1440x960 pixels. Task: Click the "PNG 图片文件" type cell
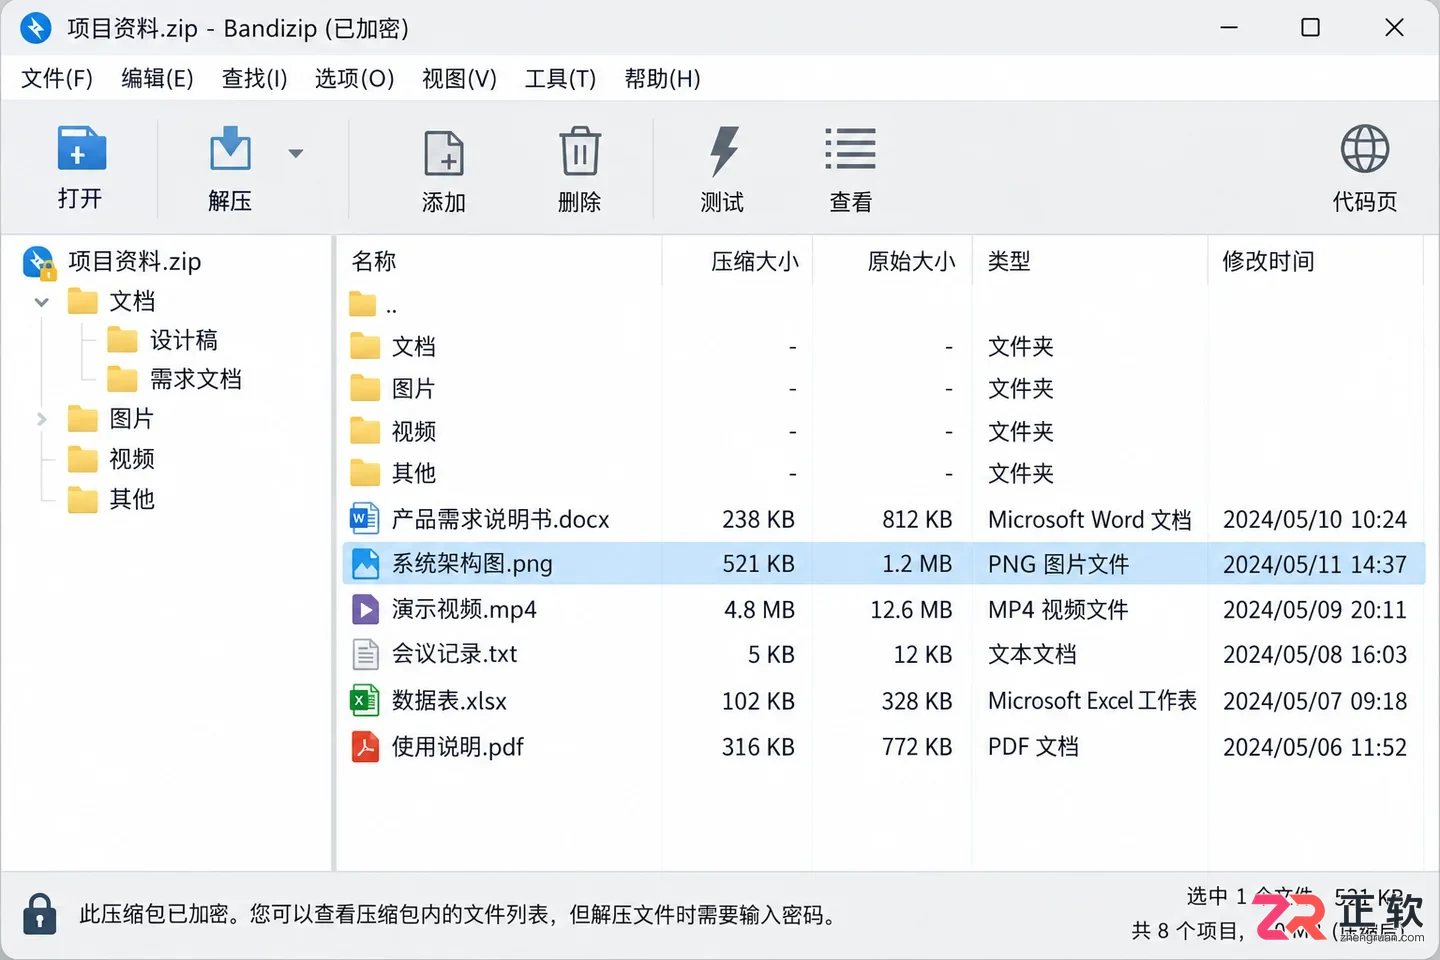[x=1059, y=564]
